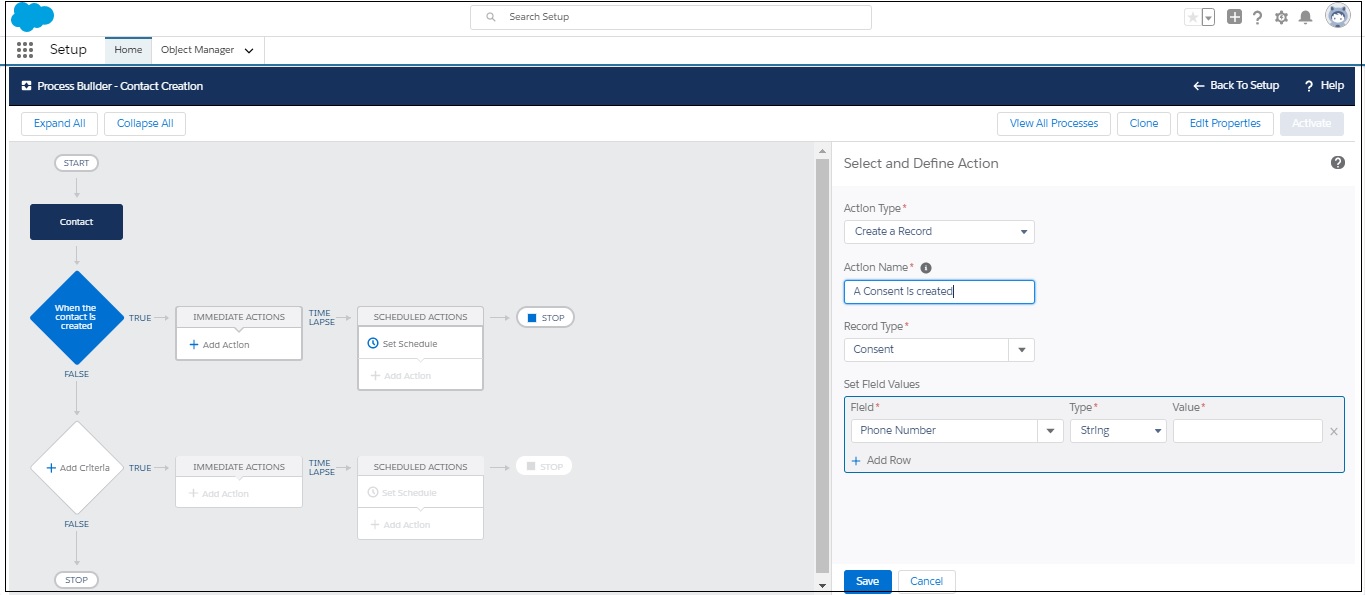Click the Set Schedule clock icon for the contact criteria
The height and width of the screenshot is (595, 1365).
(x=373, y=344)
